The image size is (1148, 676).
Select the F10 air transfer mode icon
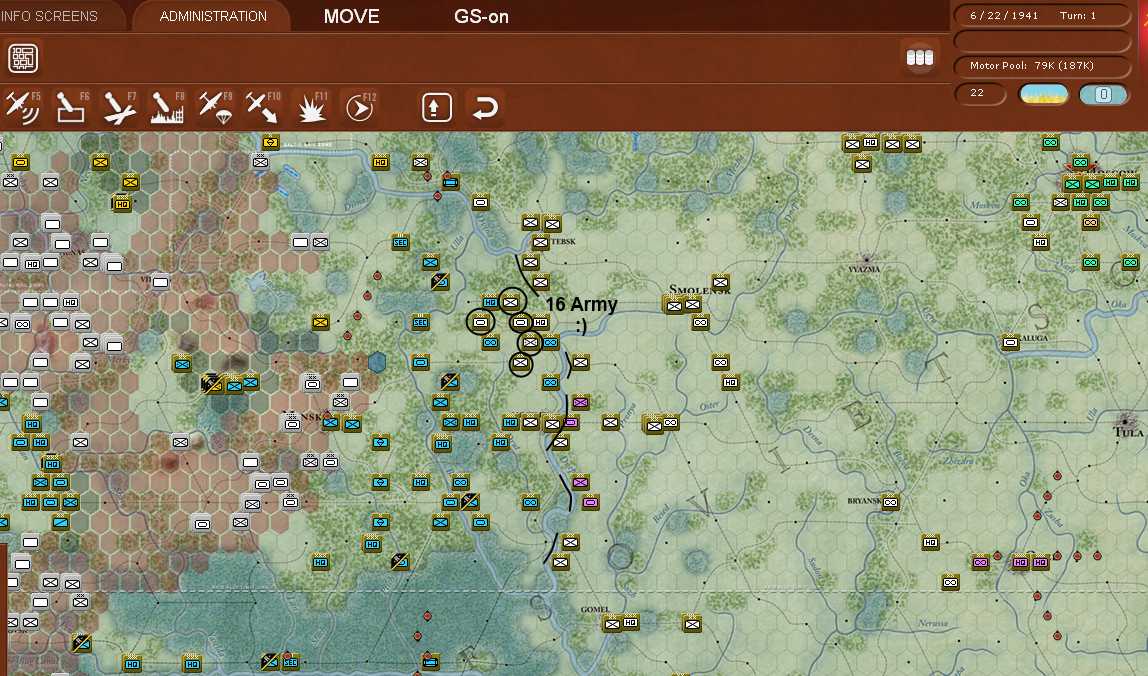click(x=263, y=108)
